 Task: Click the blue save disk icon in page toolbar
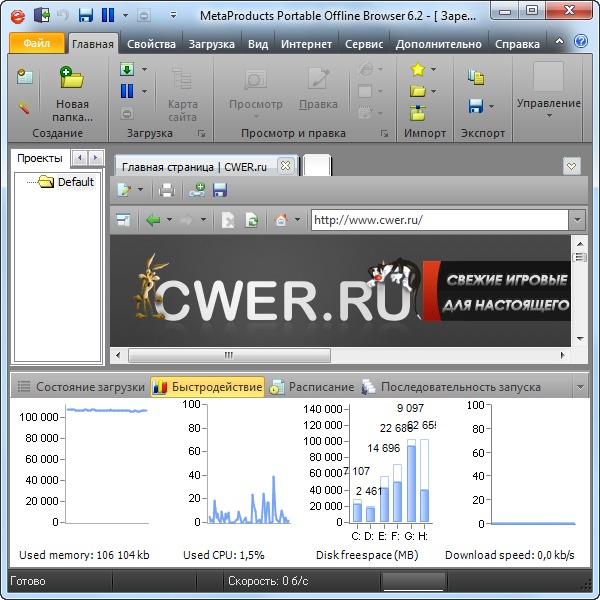pos(220,190)
